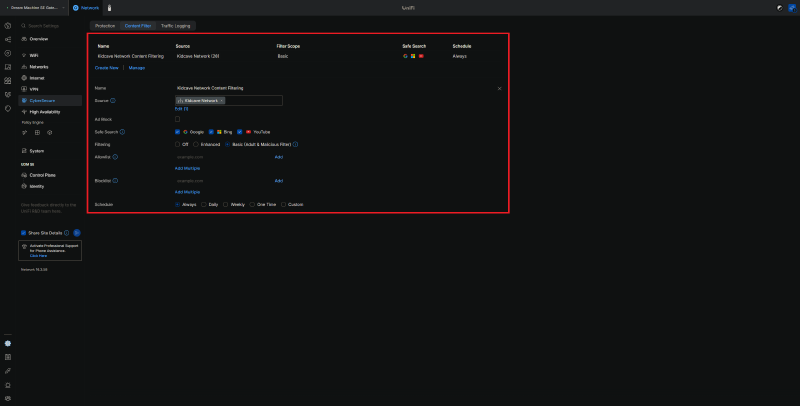
Task: Open the Settings gear in left rail
Action: pos(8,343)
